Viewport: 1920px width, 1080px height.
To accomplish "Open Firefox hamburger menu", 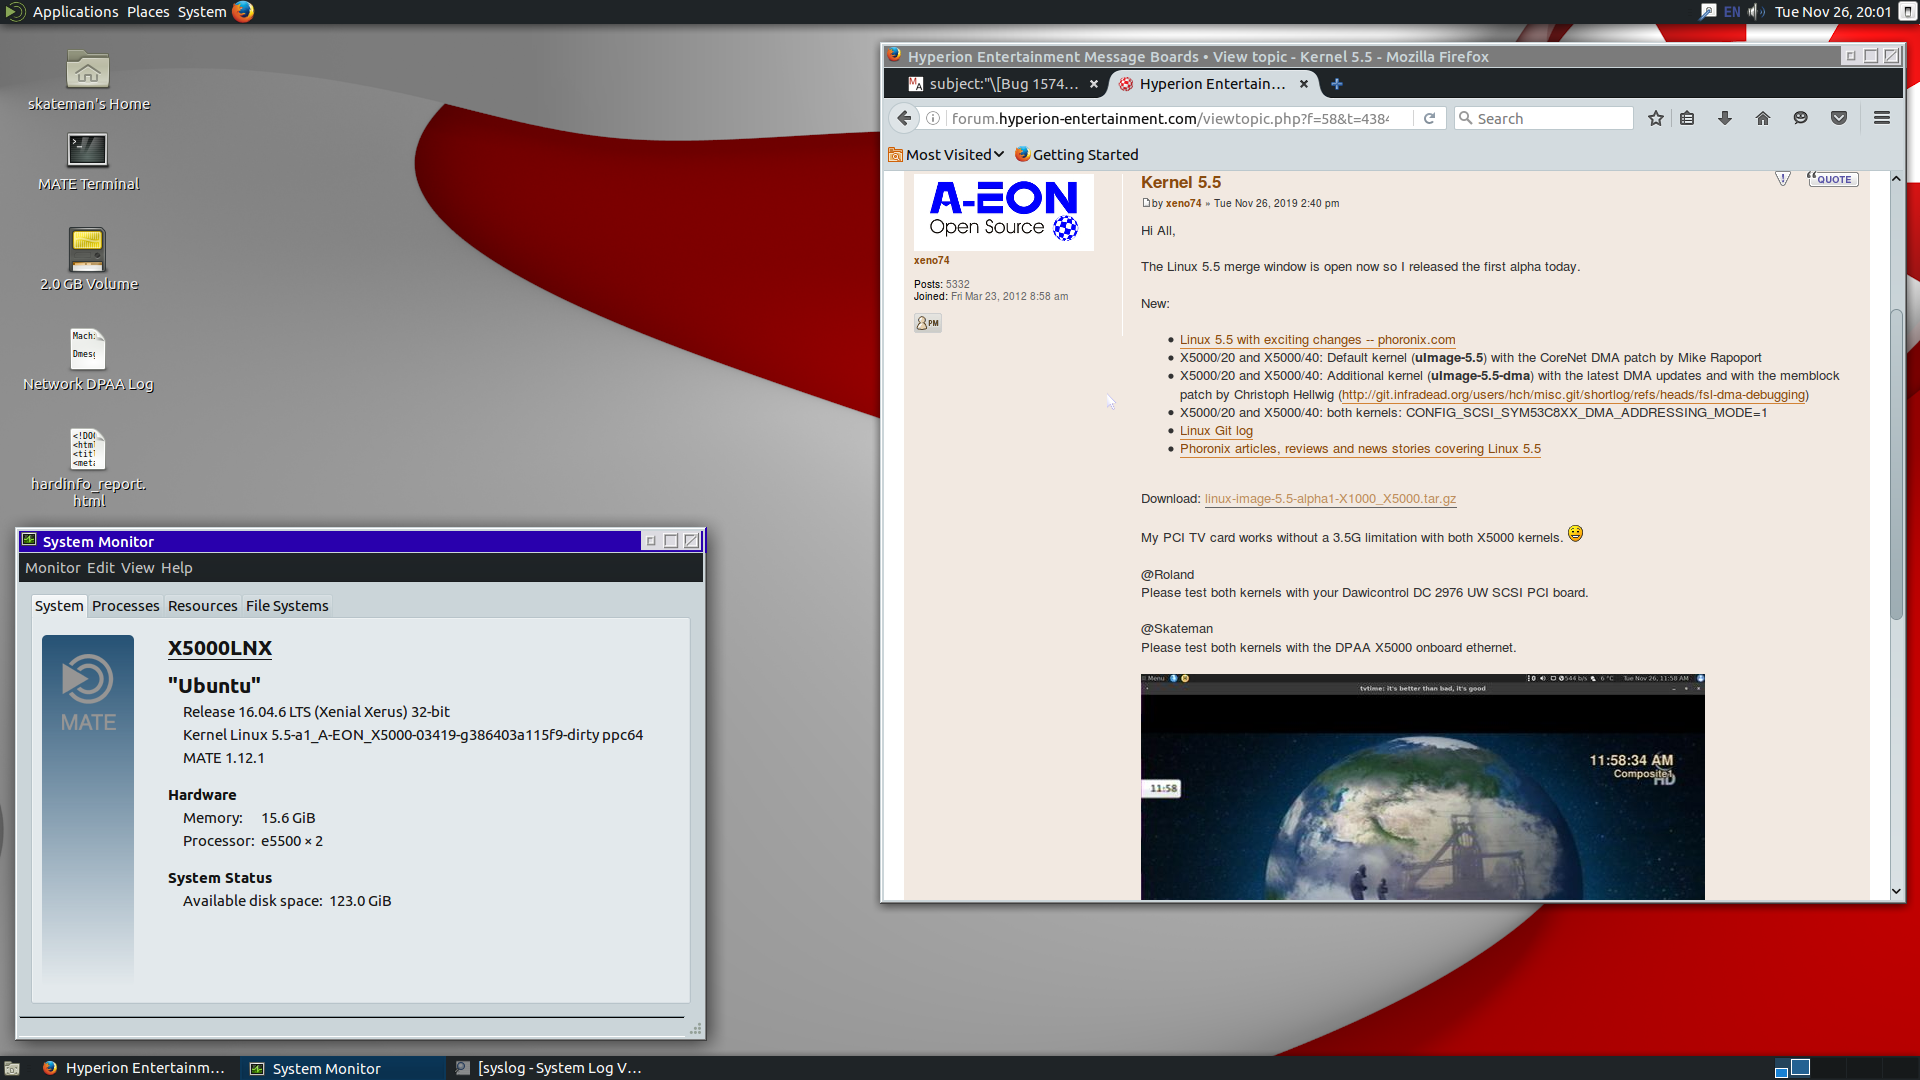I will pyautogui.click(x=1882, y=118).
